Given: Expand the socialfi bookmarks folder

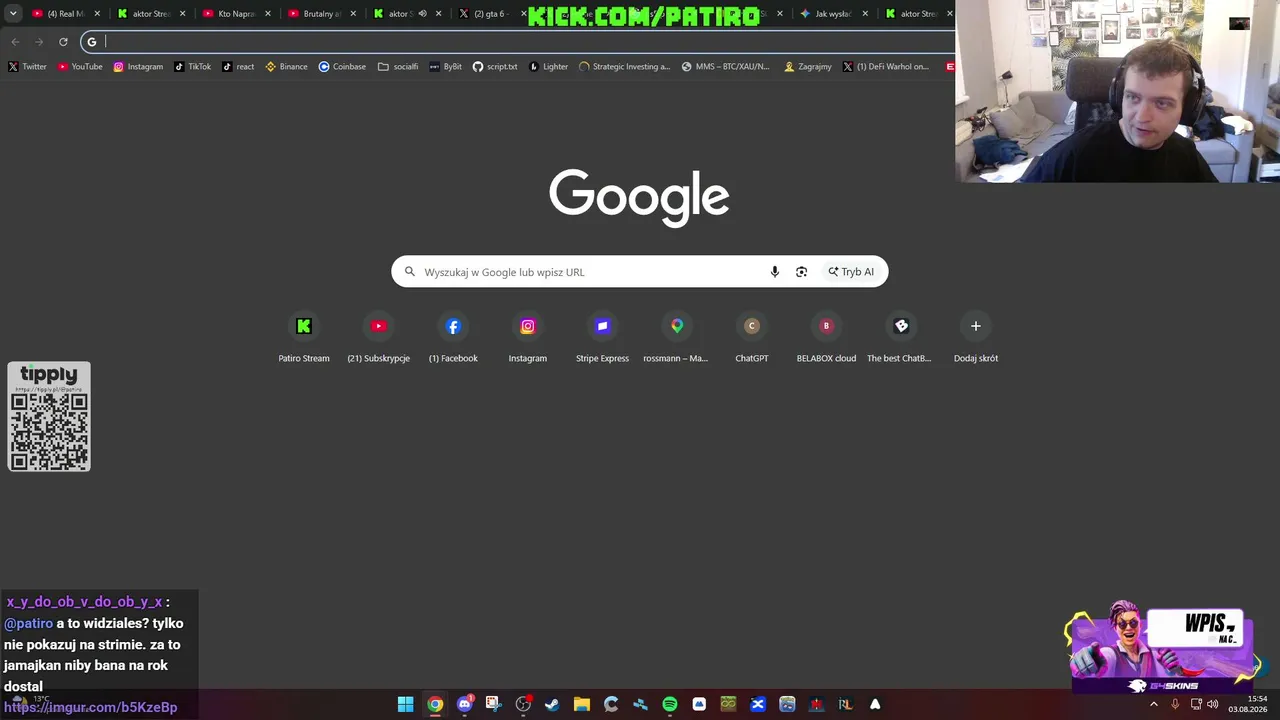Looking at the screenshot, I should click(398, 67).
